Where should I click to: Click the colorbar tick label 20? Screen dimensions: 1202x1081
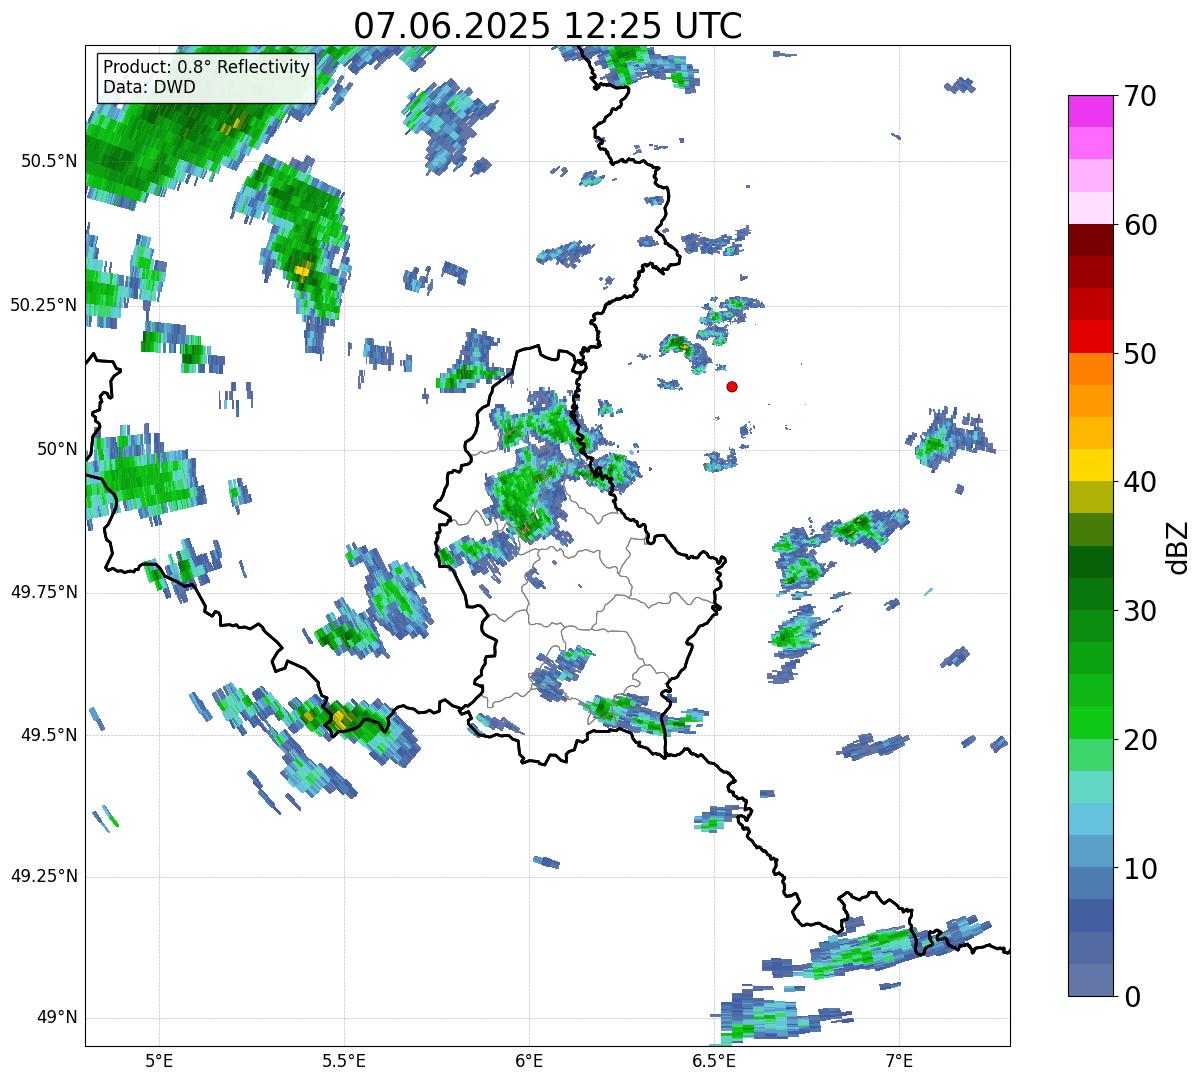pos(1141,741)
